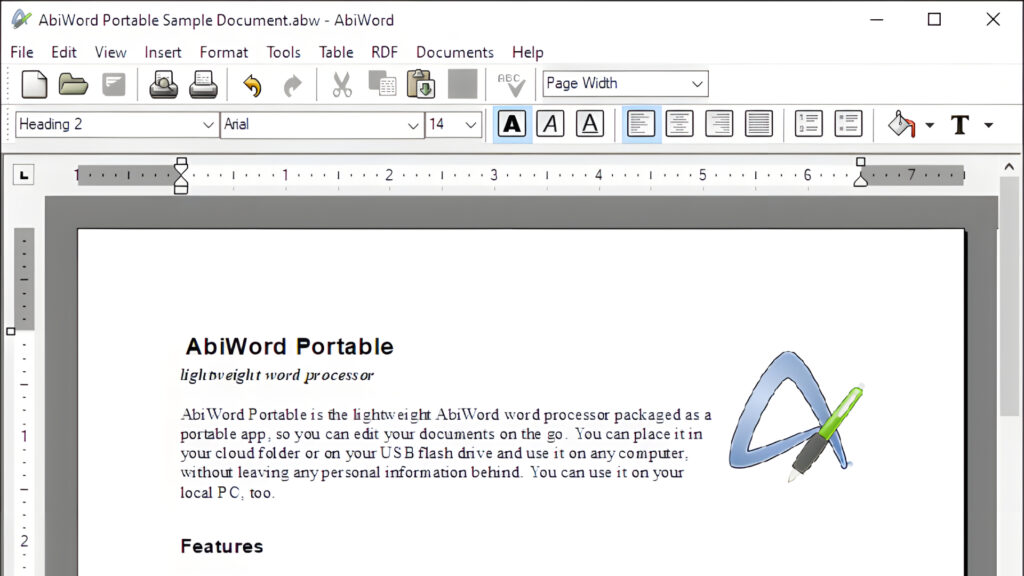Open the paint bucket highlight color picker
Viewport: 1024px width, 576px height.
click(929, 125)
